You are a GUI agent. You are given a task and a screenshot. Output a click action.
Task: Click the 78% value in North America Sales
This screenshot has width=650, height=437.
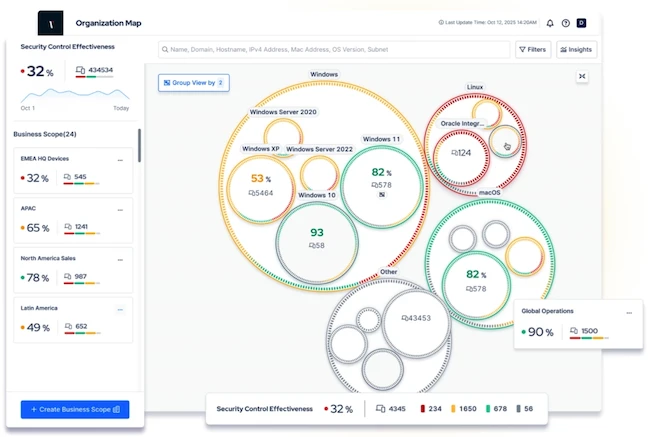[38, 277]
